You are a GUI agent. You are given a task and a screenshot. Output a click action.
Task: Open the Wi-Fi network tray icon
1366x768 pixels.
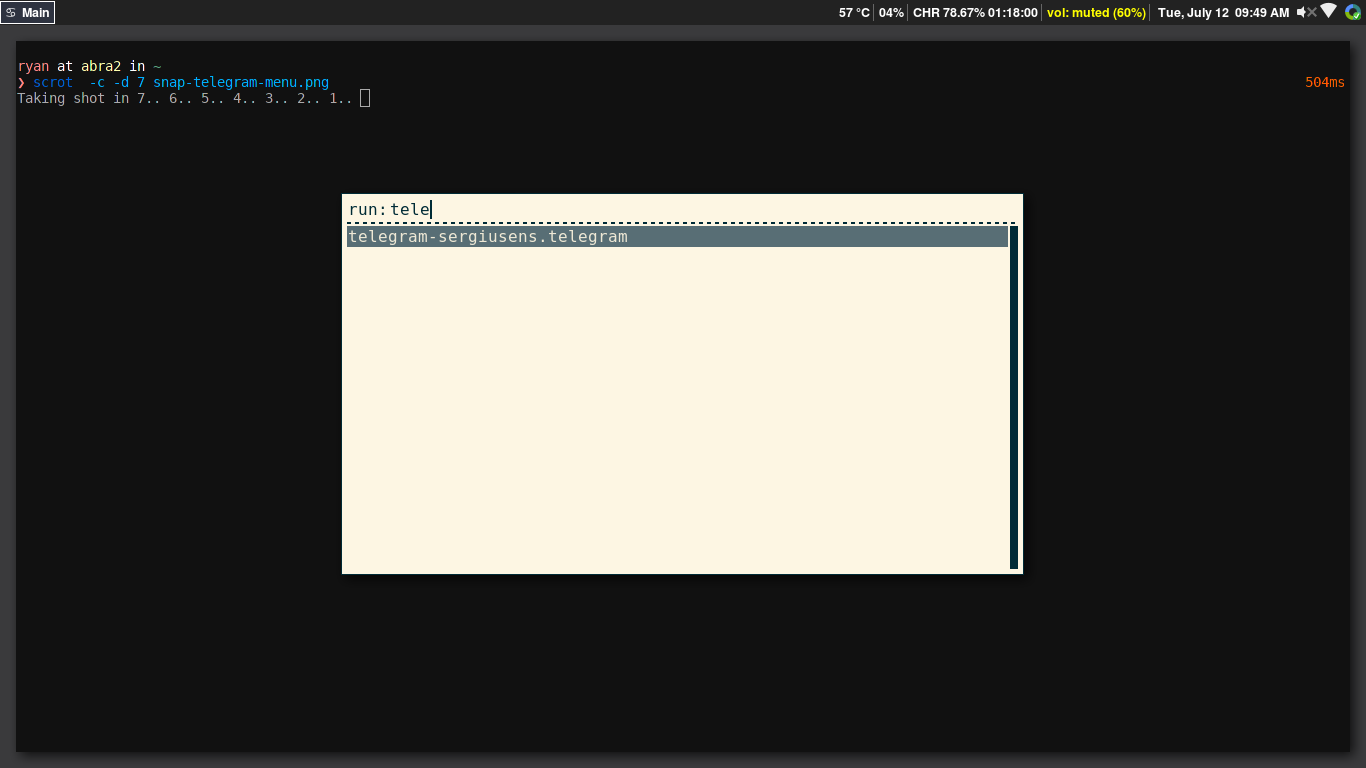coord(1328,12)
